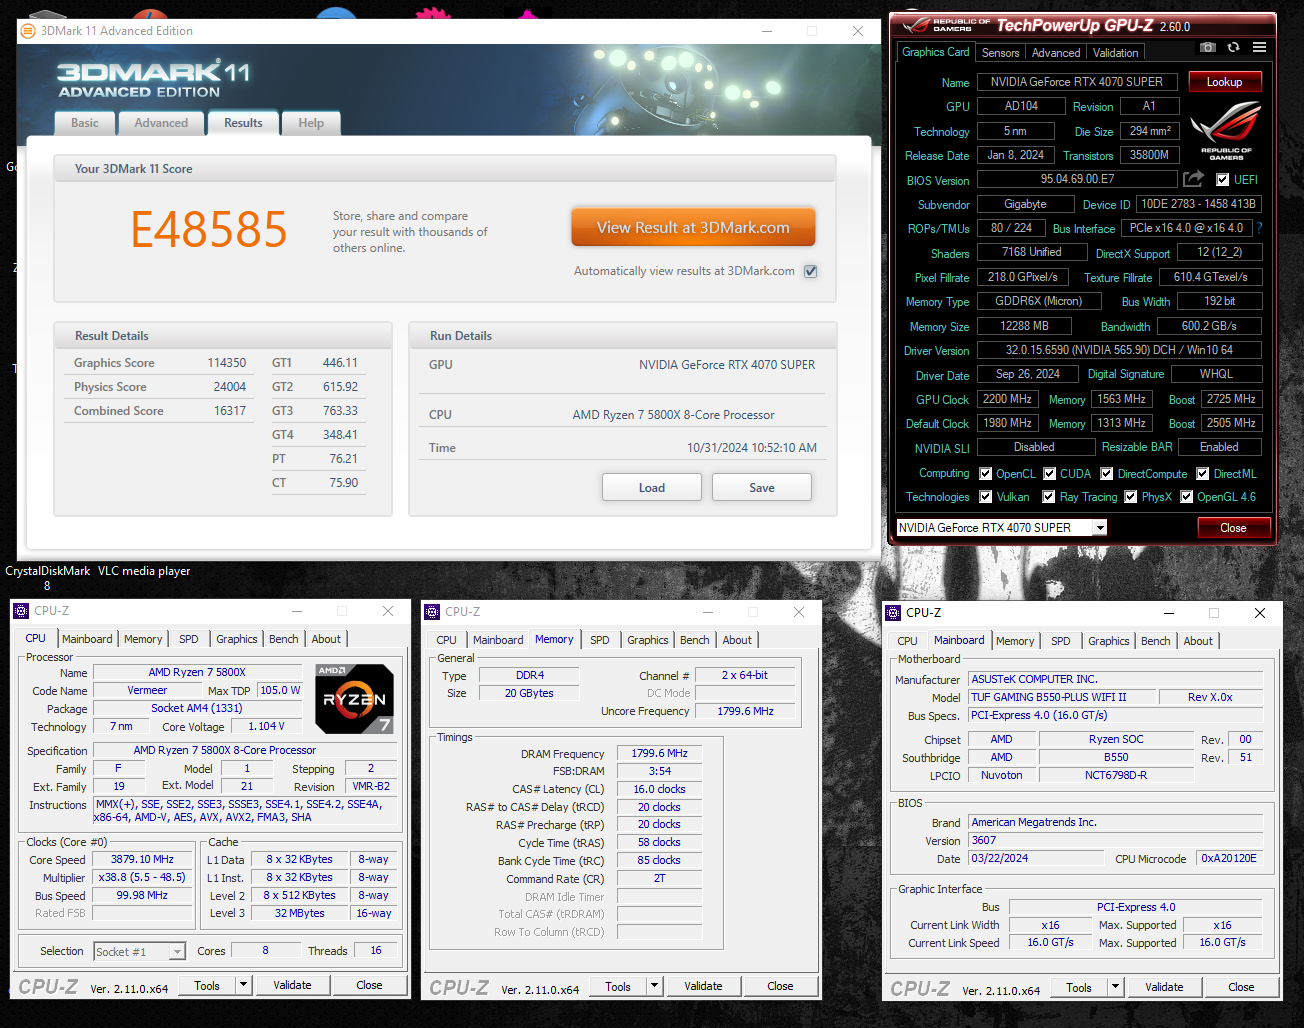1304x1028 pixels.
Task: Click the memory Size value 20 GBytes
Action: click(529, 693)
